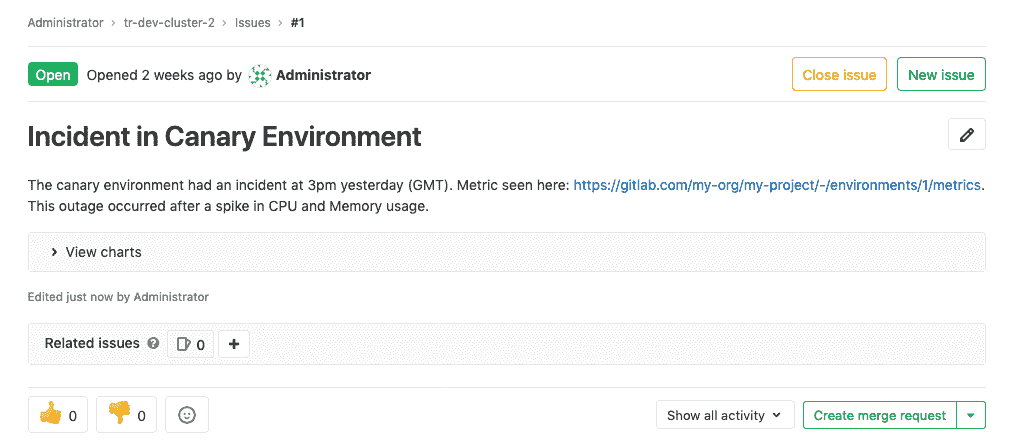Image resolution: width=1013 pixels, height=440 pixels.
Task: Open tr-dev-cluster-2 in the breadcrumb
Action: [x=169, y=22]
